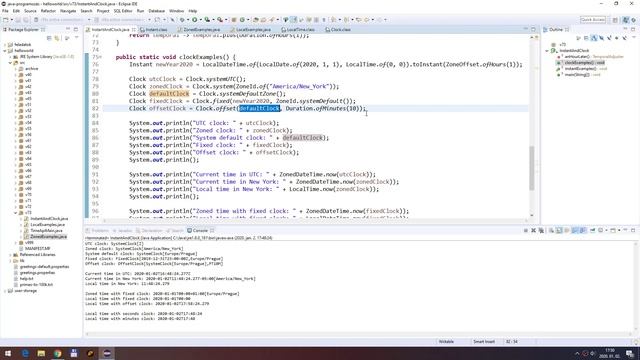Click the Eclipse taskbar icon
This screenshot has width=640, height=360.
click(x=107, y=353)
